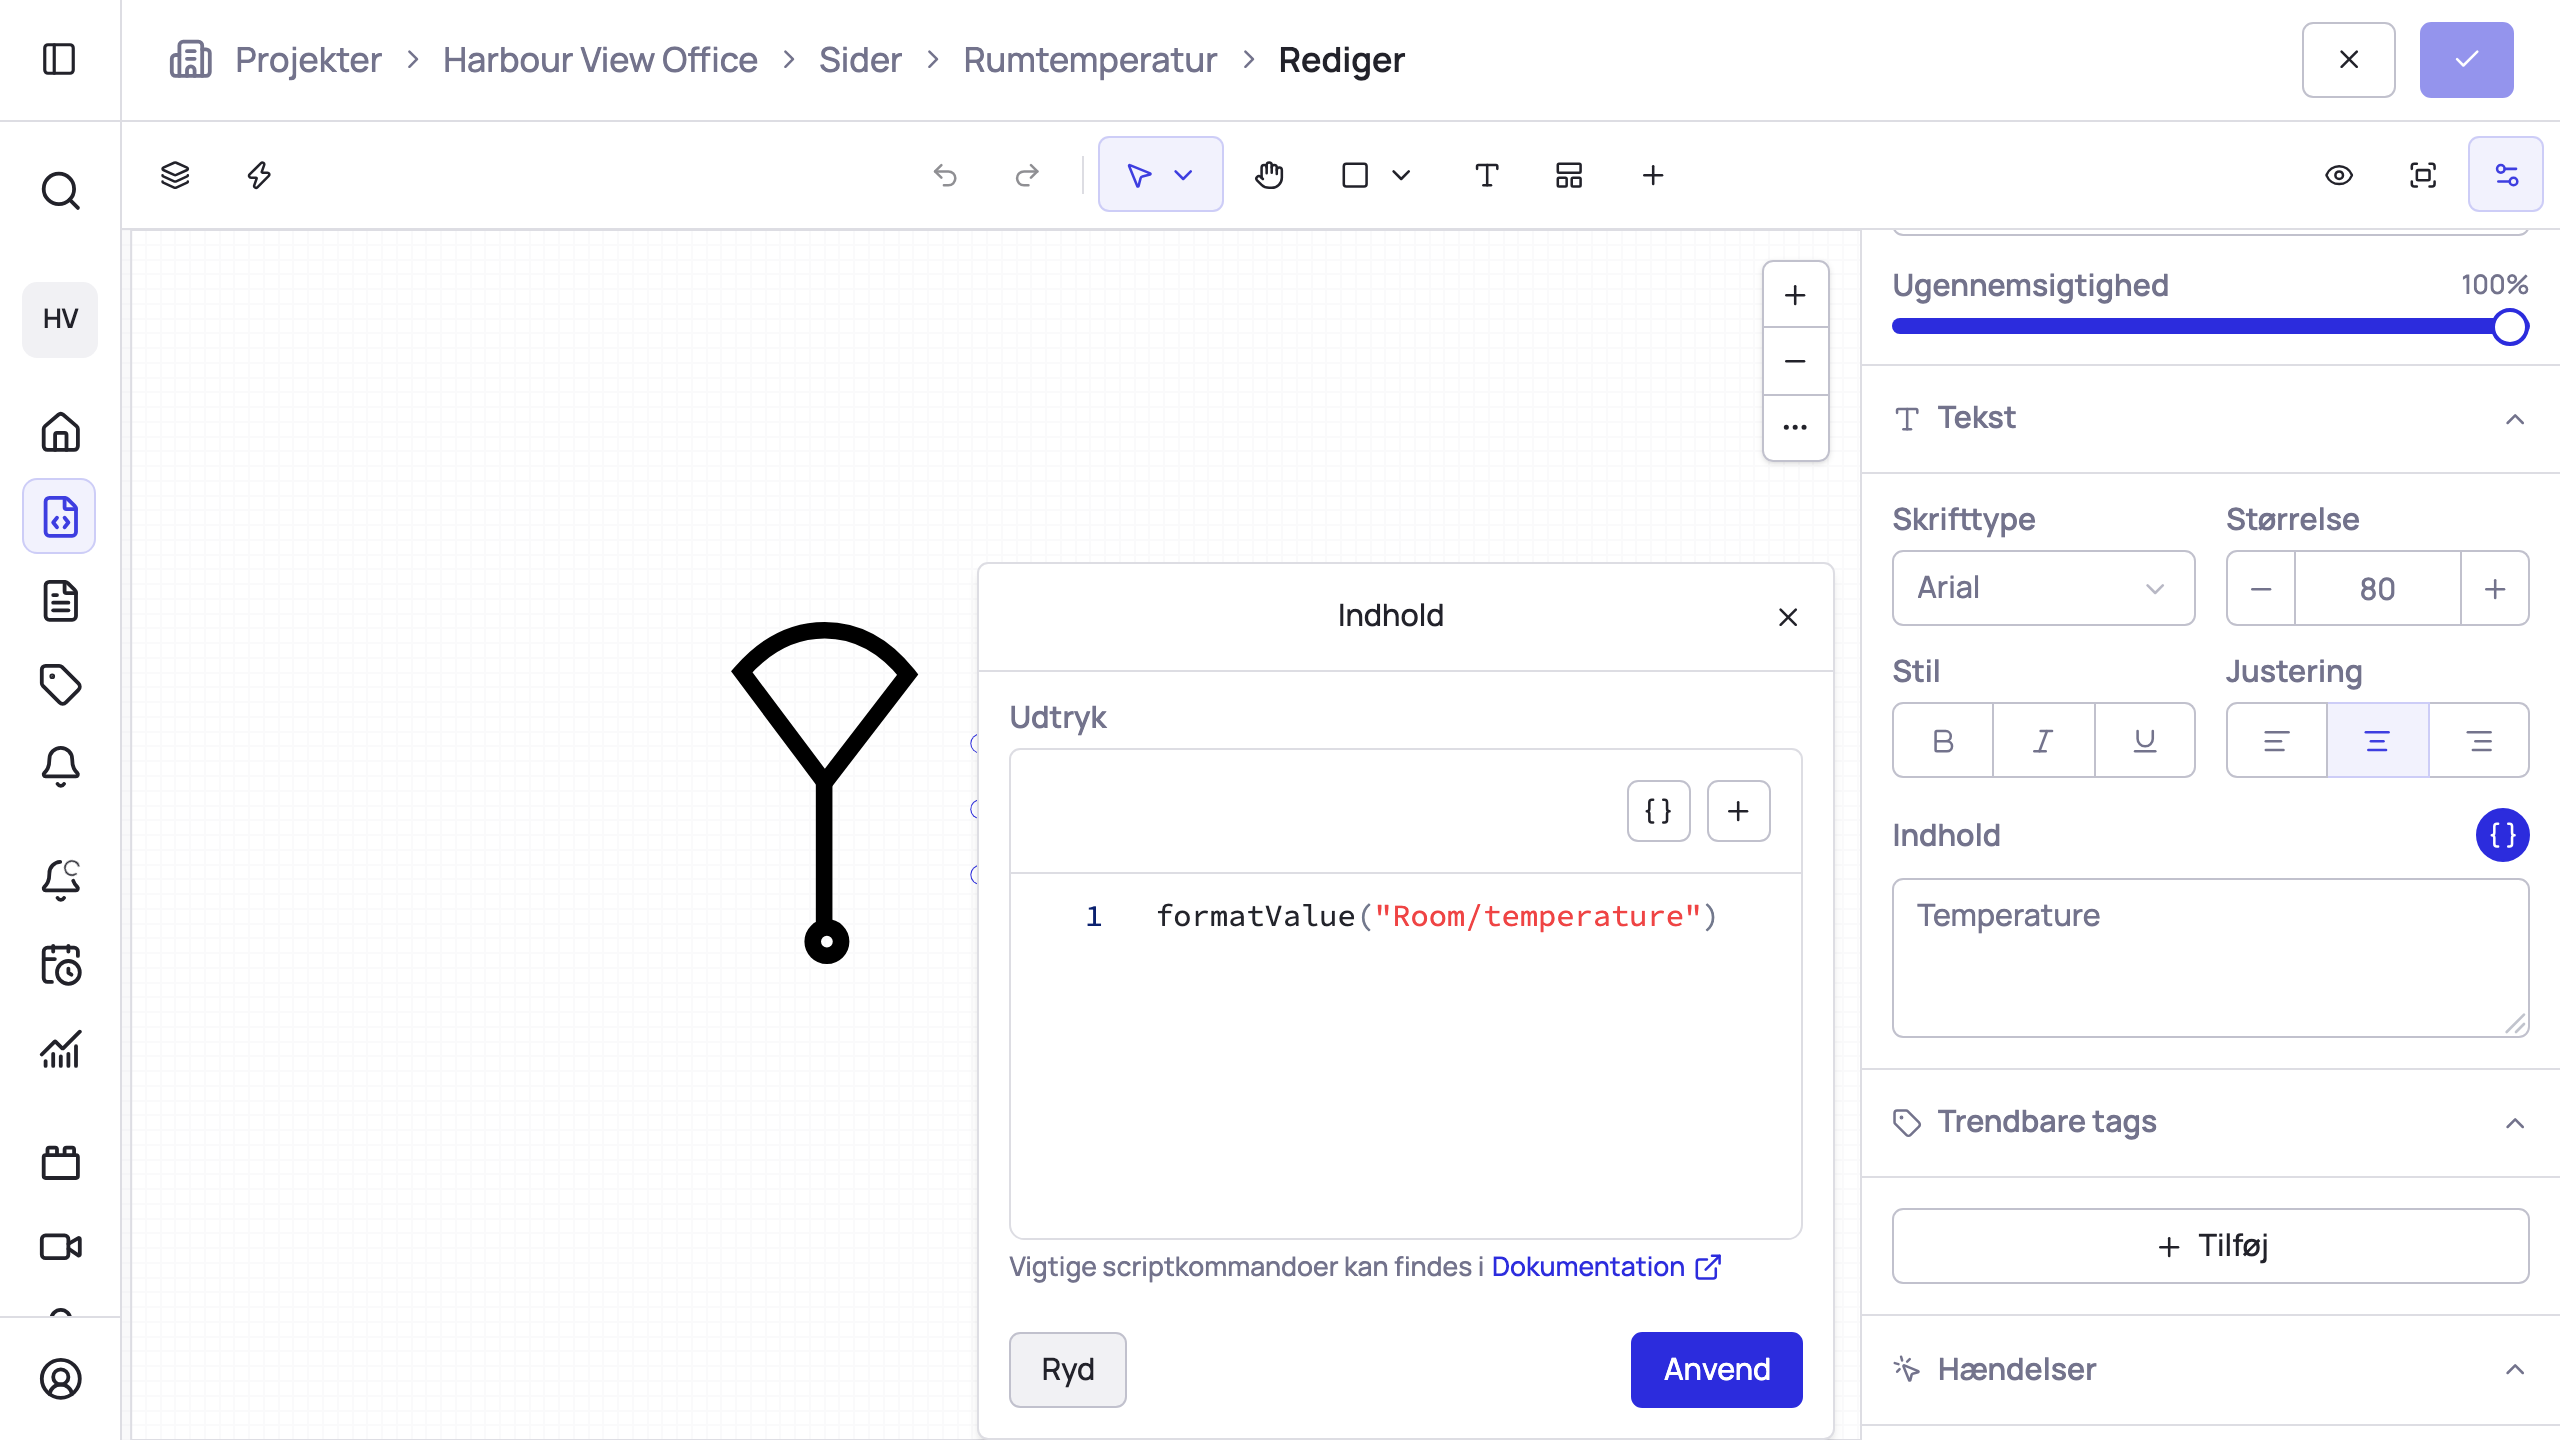Open the Arial font dropdown

pos(2043,588)
